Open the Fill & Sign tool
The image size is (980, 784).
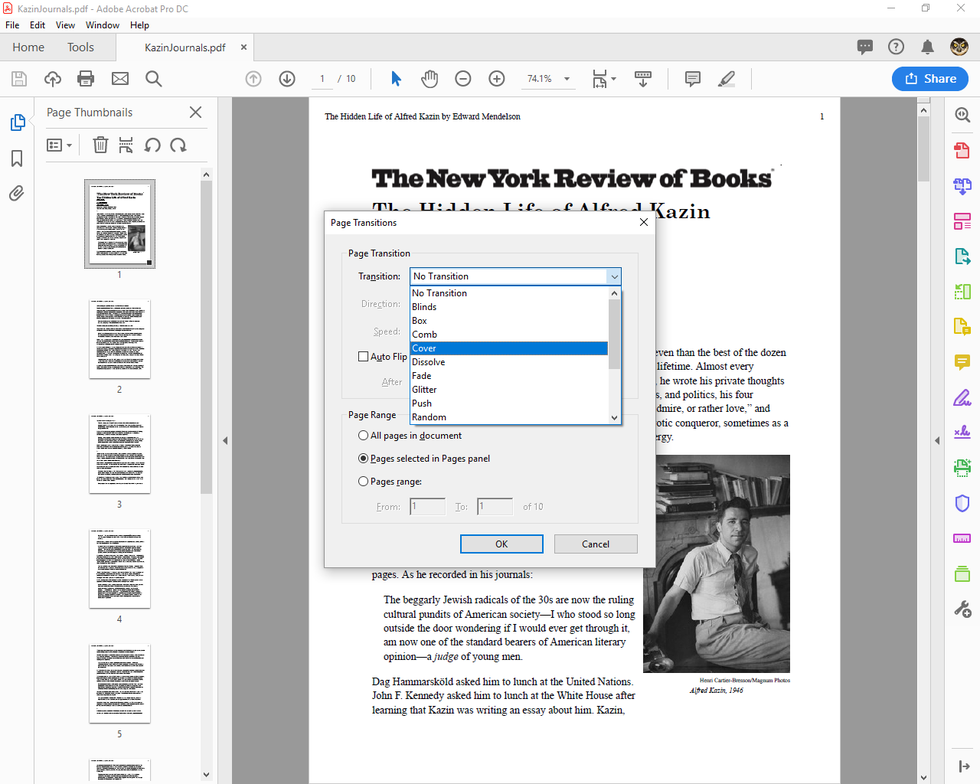[961, 396]
